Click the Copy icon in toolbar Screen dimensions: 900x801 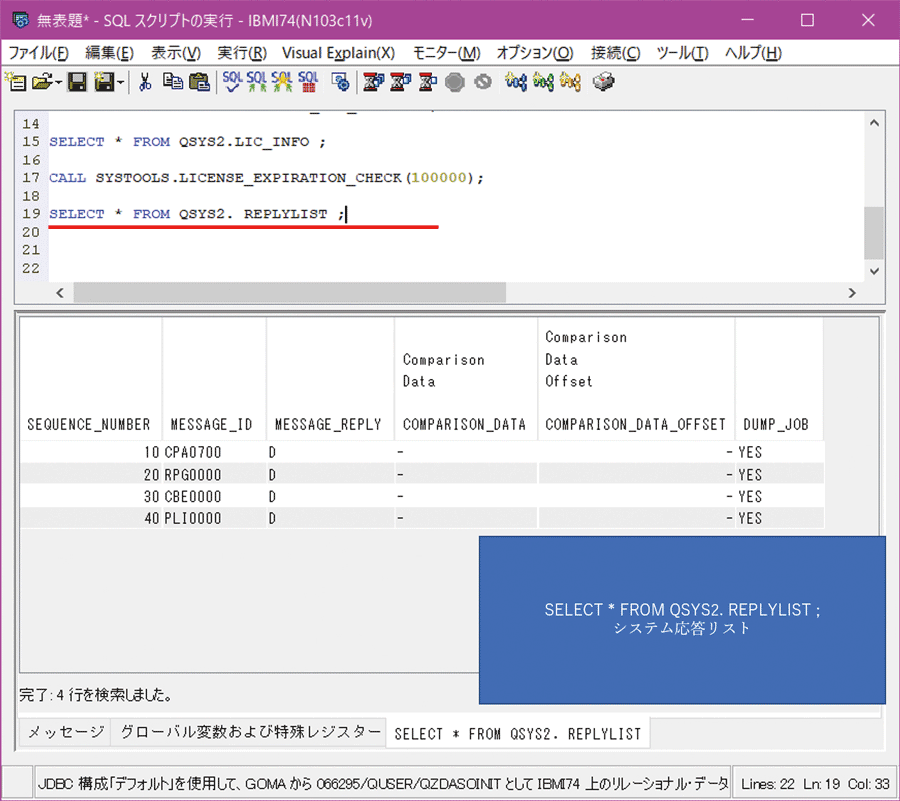[x=172, y=82]
